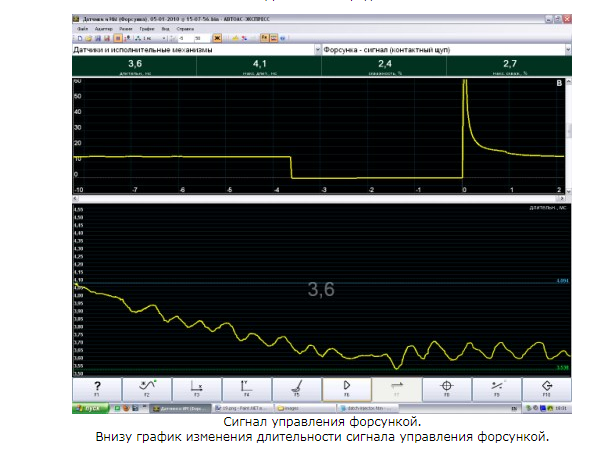Screen dimensions: 604x451
Task: Click the open folder toolbar icon
Action: pyautogui.click(x=89, y=38)
